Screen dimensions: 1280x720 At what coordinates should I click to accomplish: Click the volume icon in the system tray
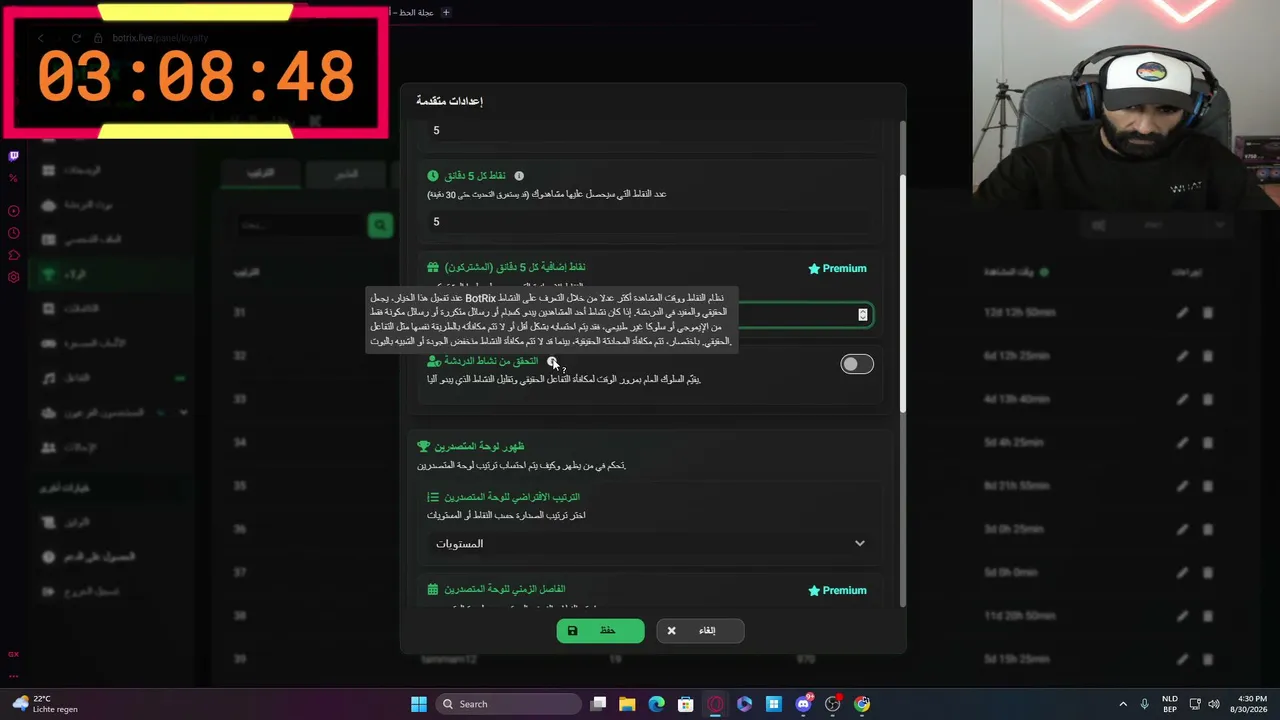tap(1213, 704)
